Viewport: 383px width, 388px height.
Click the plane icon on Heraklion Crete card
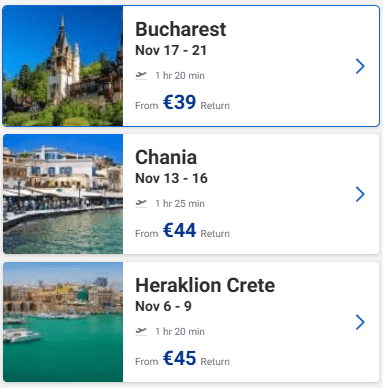tap(141, 331)
